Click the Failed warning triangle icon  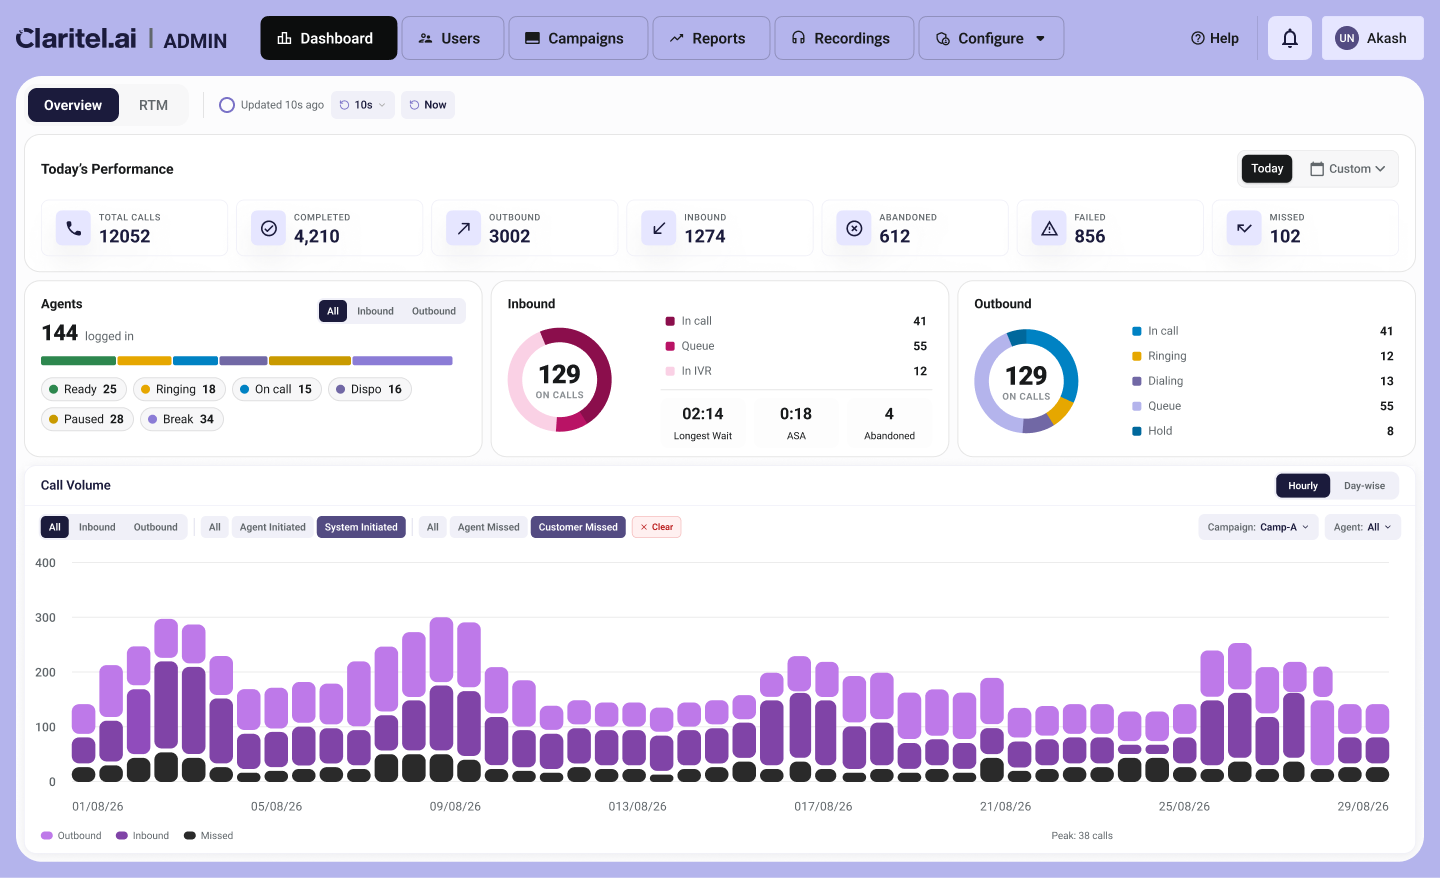point(1049,228)
